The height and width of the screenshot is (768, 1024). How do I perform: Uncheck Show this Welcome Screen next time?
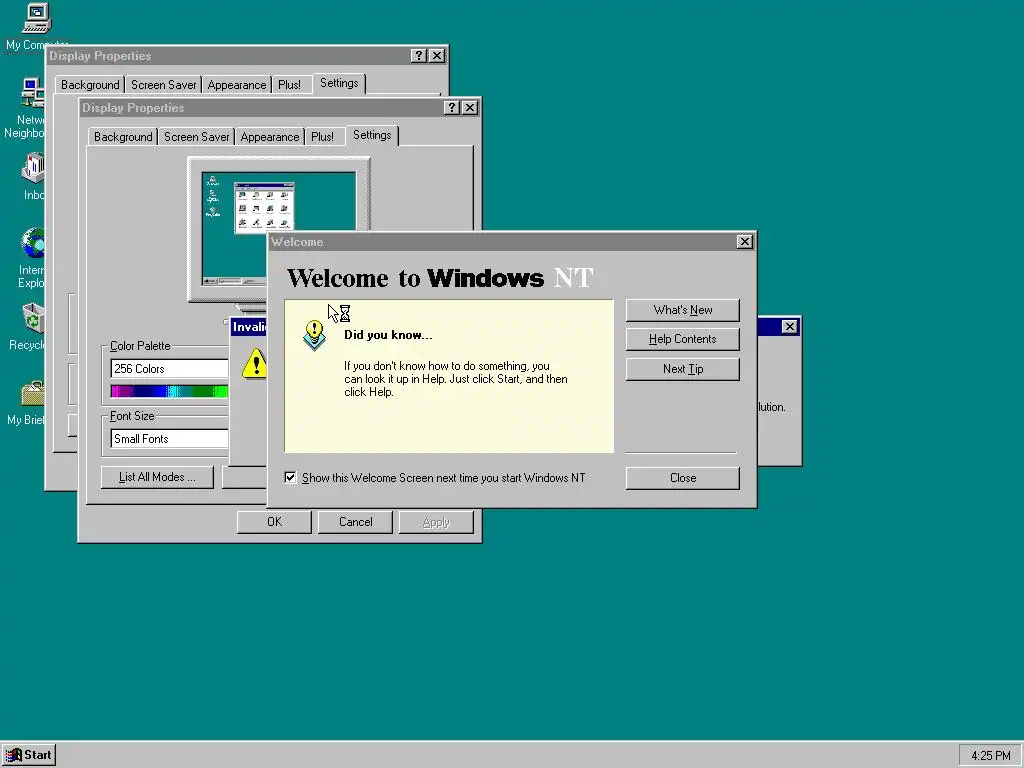pos(290,477)
